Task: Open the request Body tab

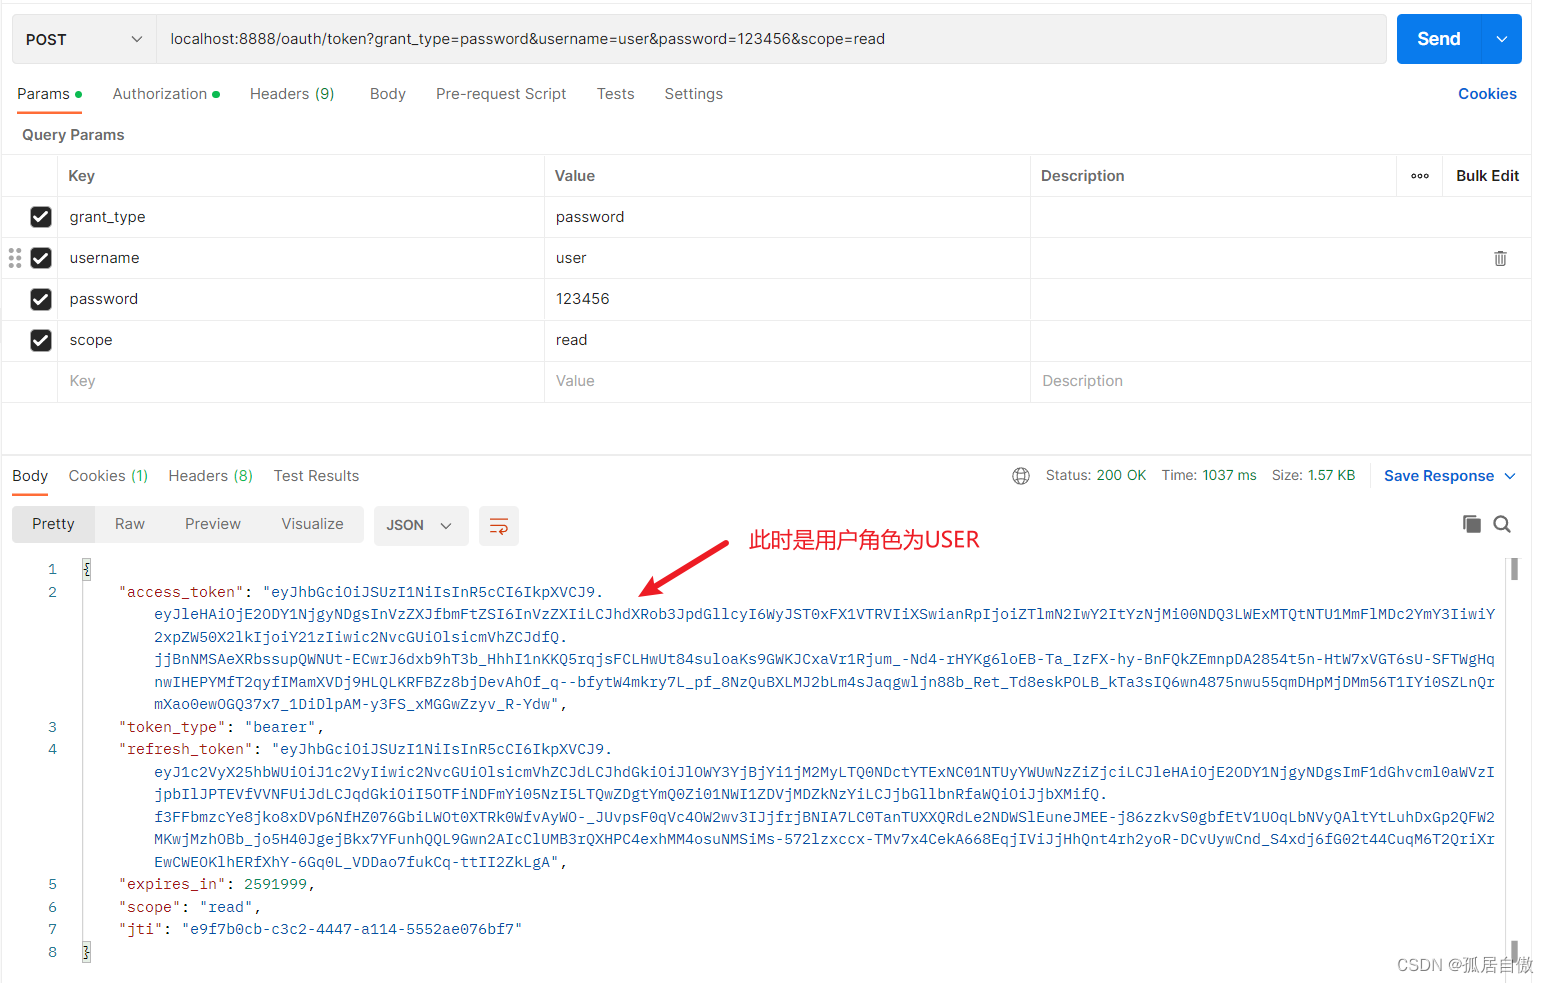Action: (388, 94)
